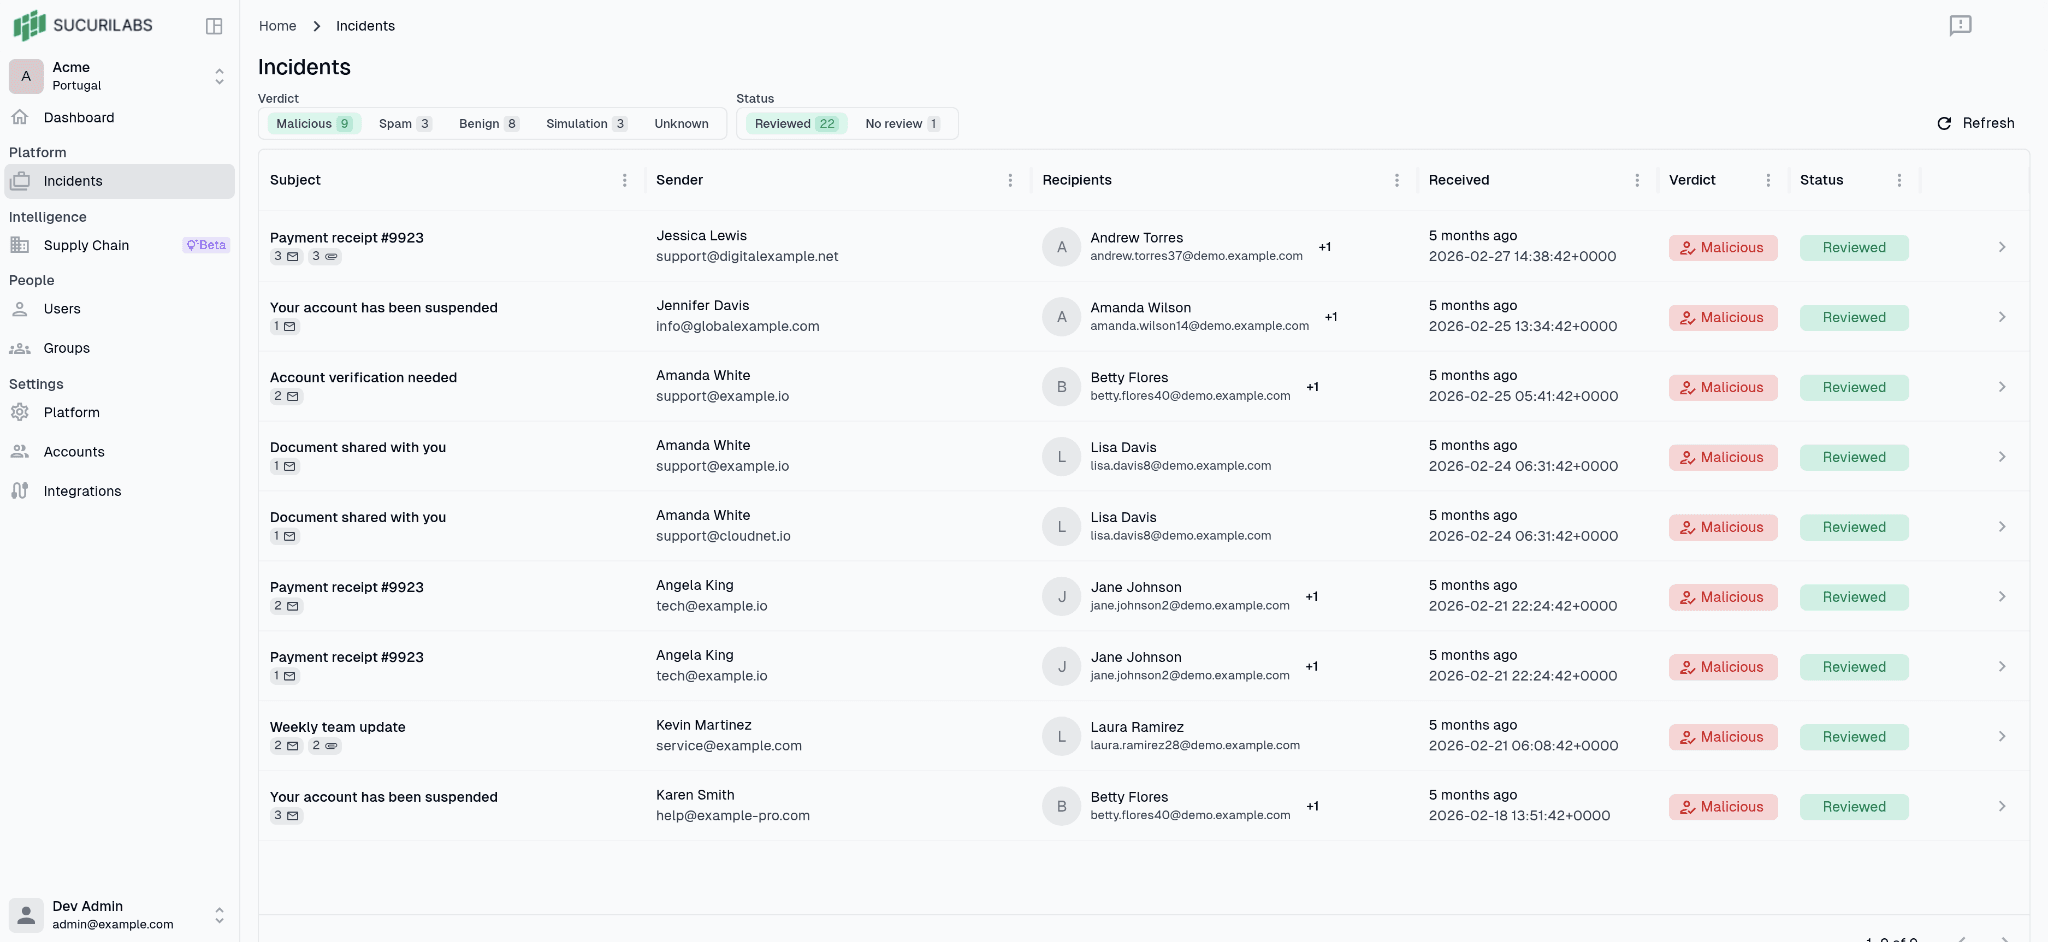Expand the Acme Portugal organization switcher

click(219, 76)
